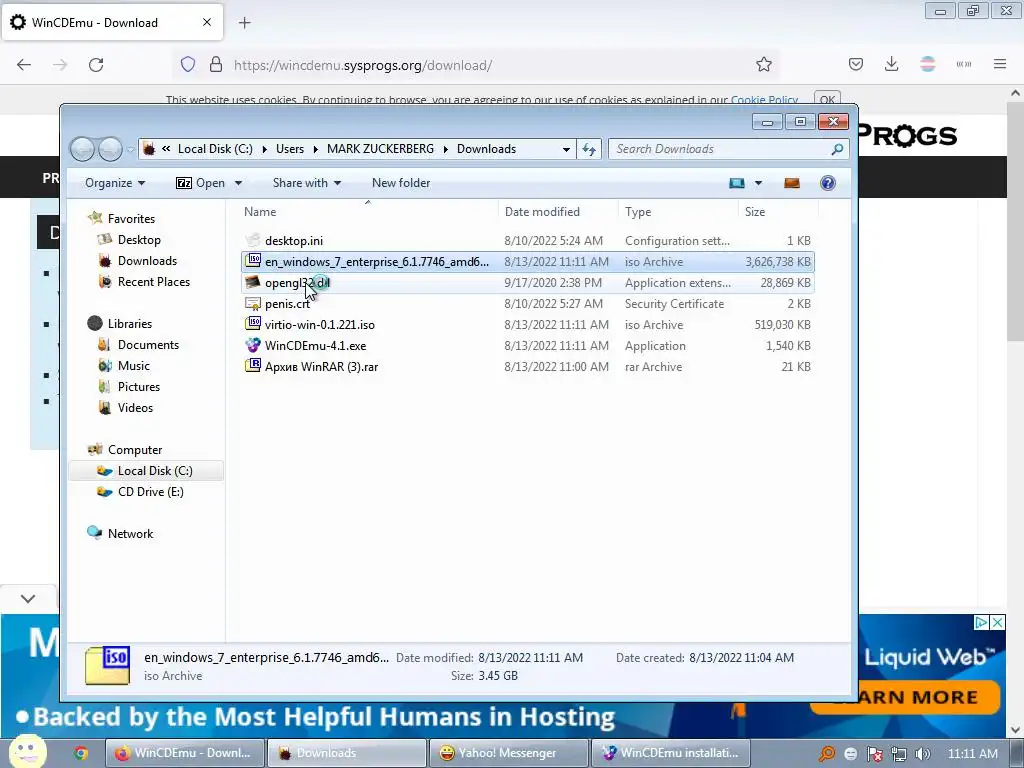Click the magnifier tray icon
This screenshot has width=1024, height=768.
click(x=827, y=754)
